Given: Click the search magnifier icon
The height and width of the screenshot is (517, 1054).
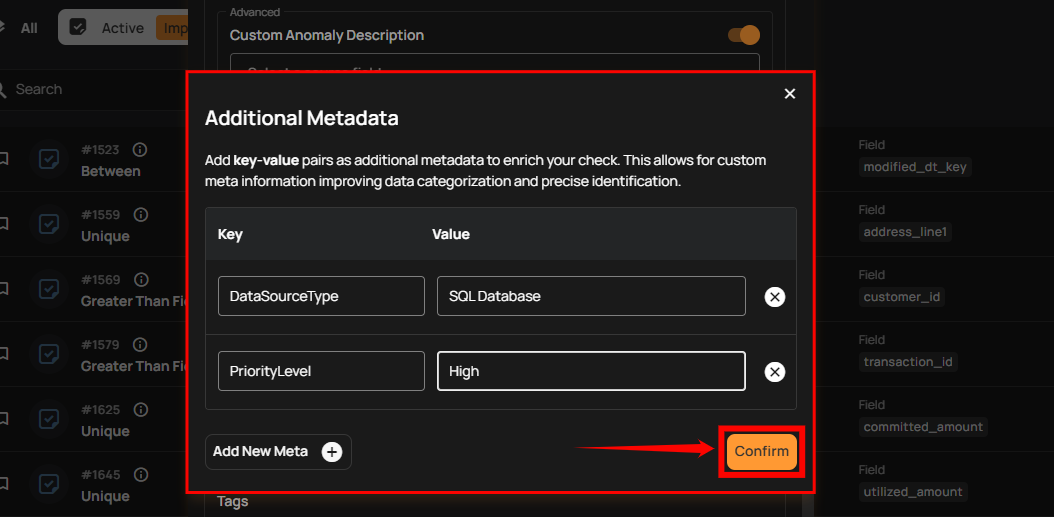Looking at the screenshot, I should point(4,90).
